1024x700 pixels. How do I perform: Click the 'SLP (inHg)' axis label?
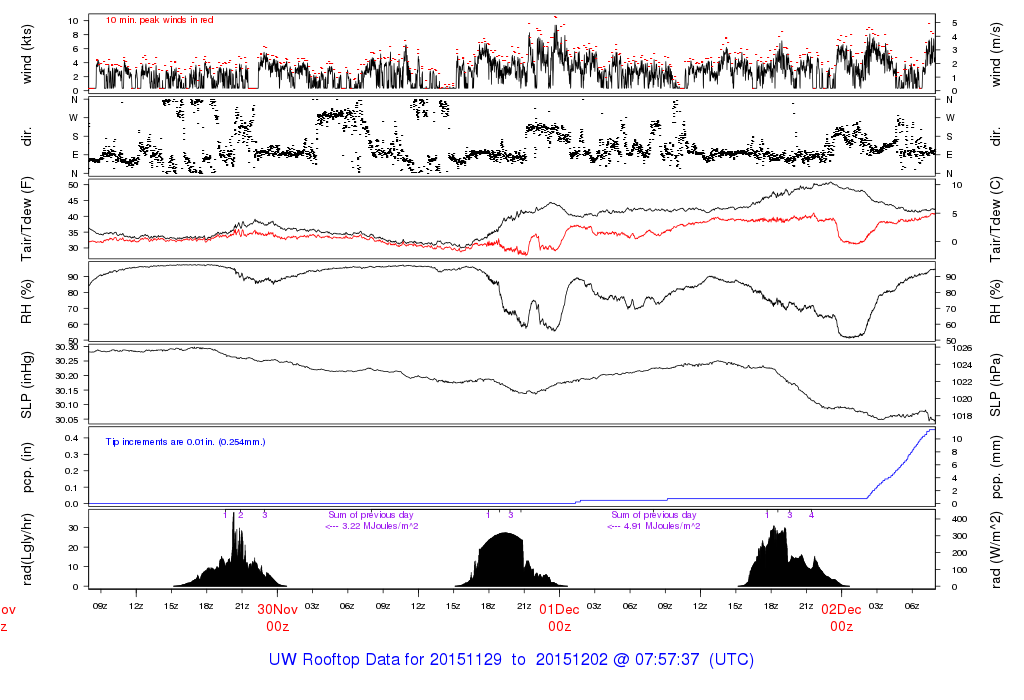27,385
